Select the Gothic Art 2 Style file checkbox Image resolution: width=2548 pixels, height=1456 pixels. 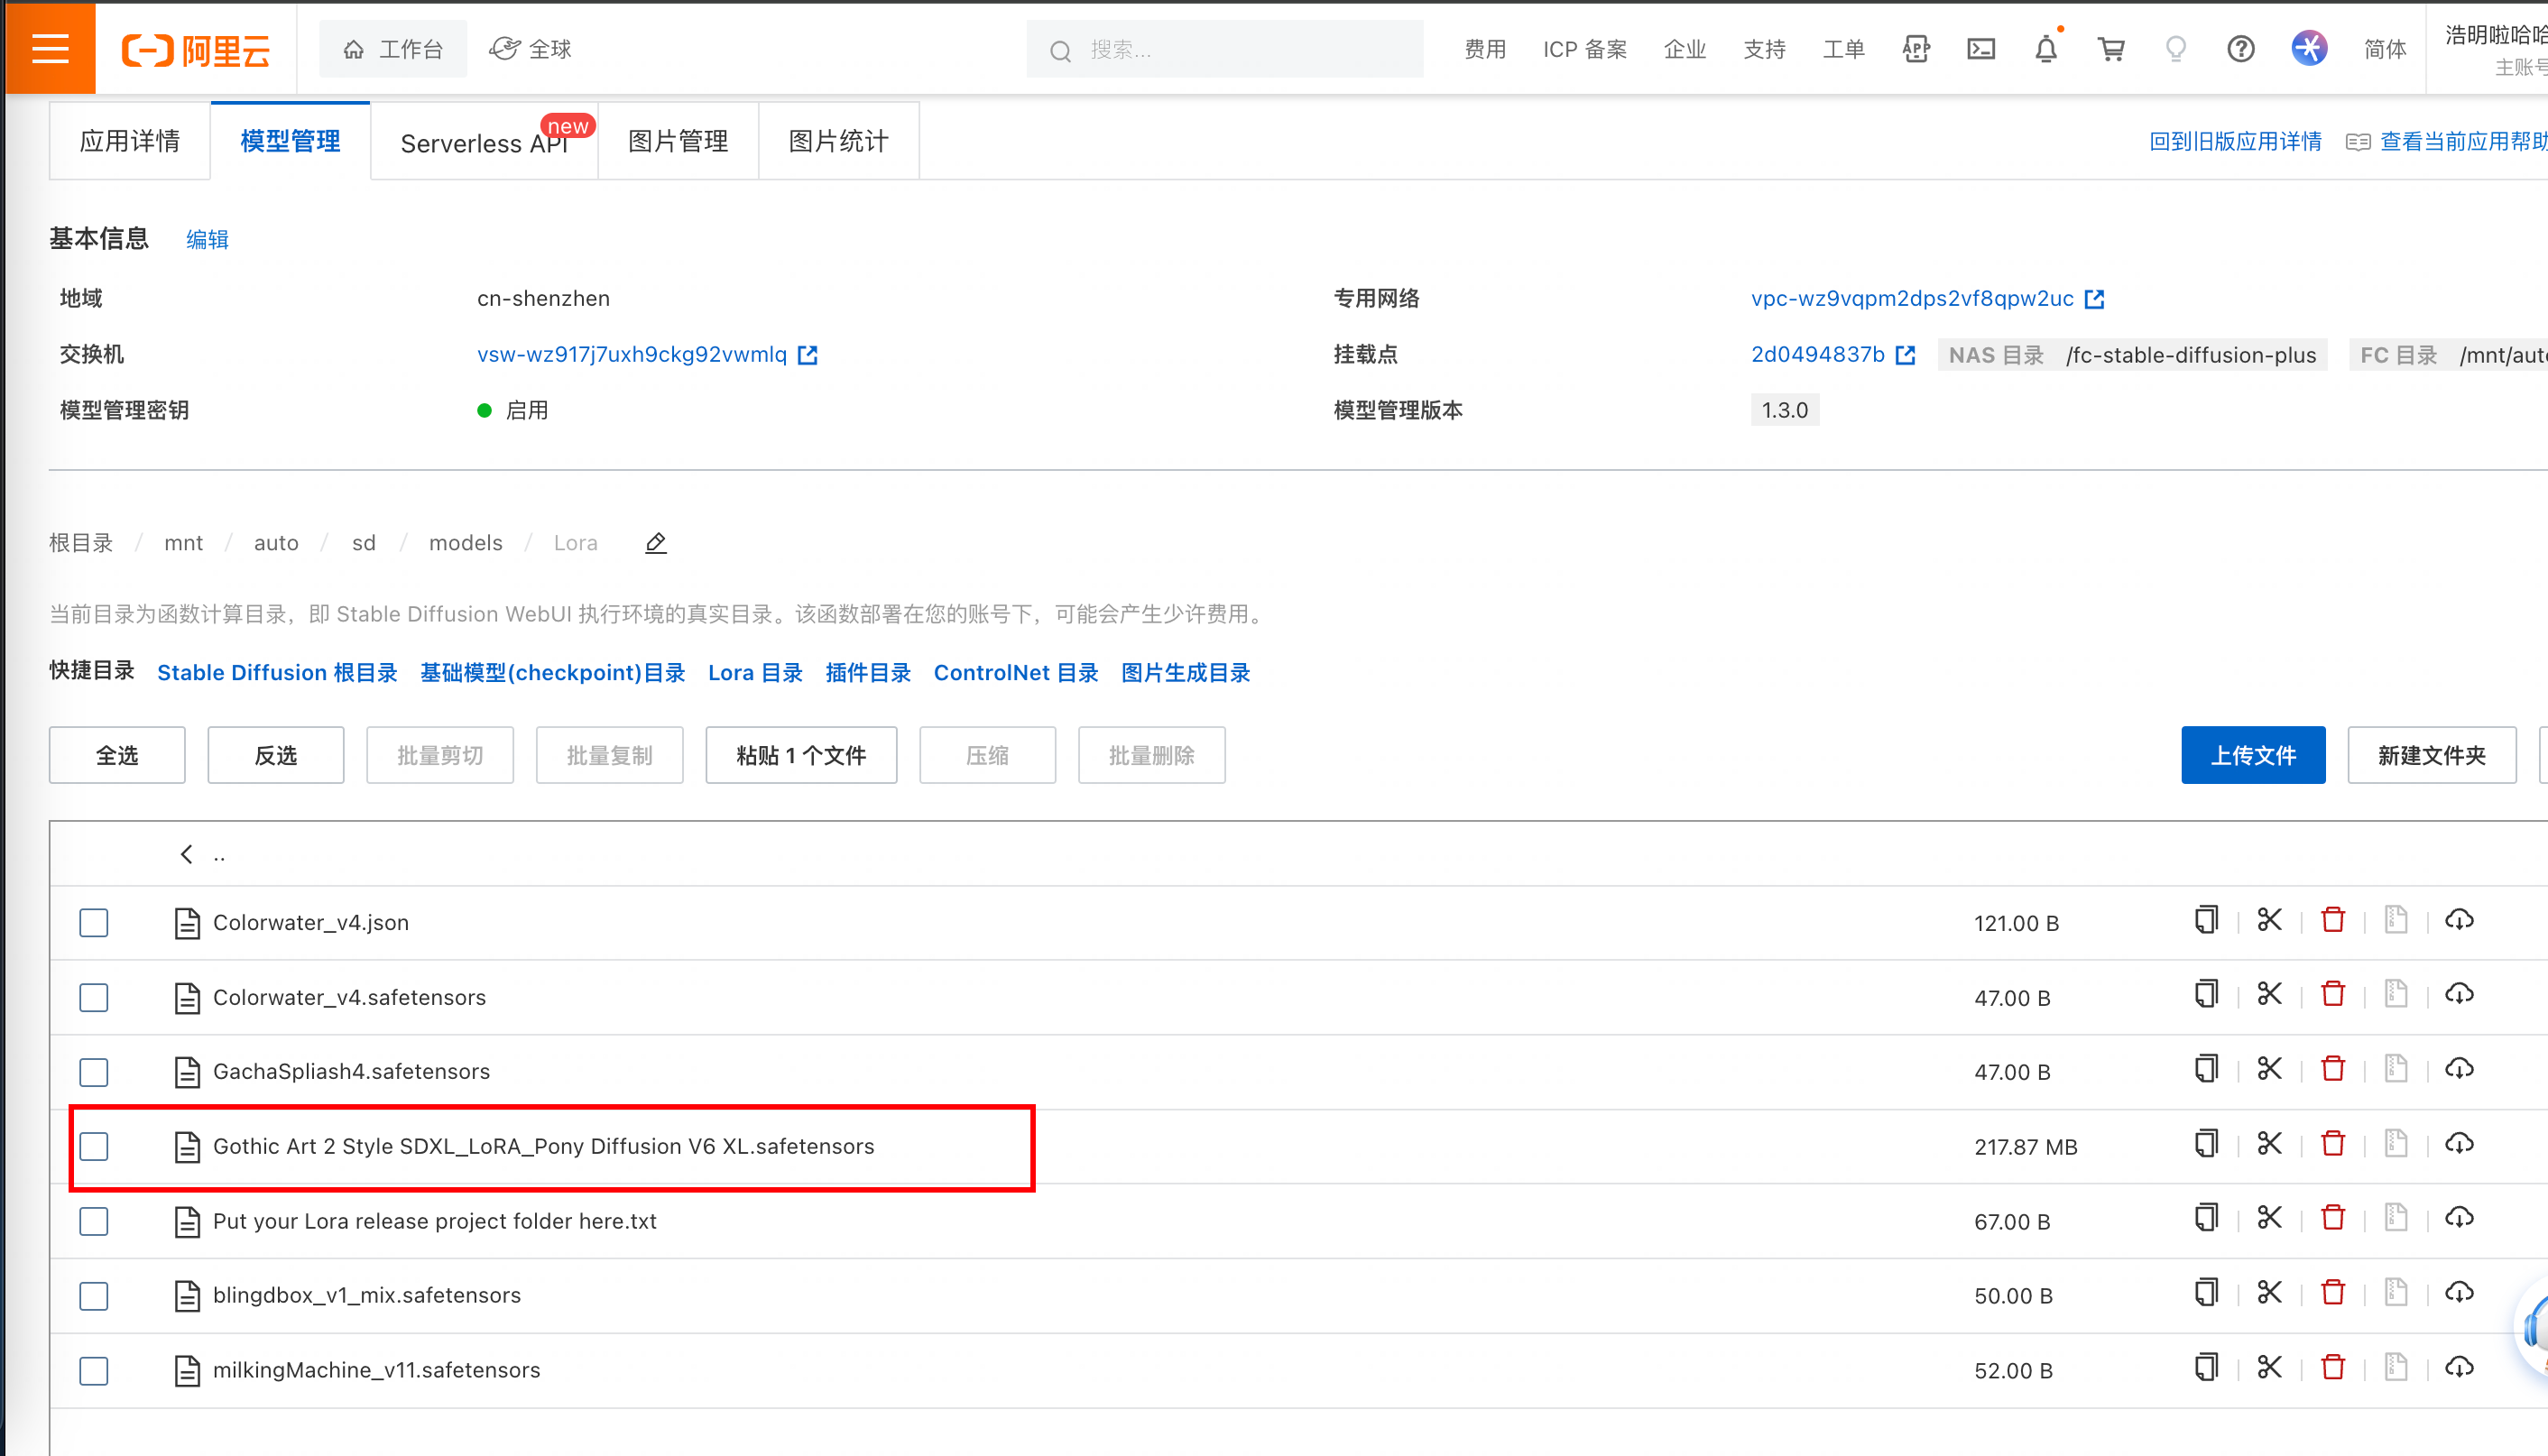[94, 1146]
